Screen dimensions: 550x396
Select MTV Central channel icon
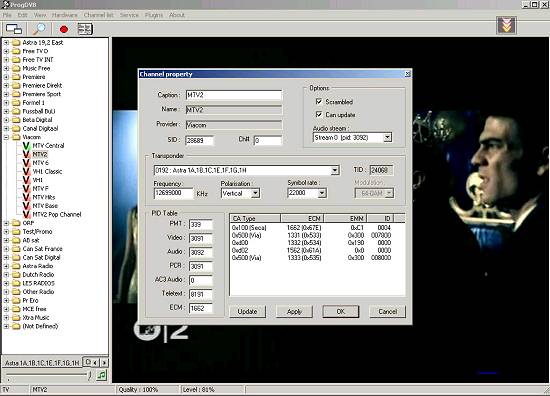pos(26,146)
